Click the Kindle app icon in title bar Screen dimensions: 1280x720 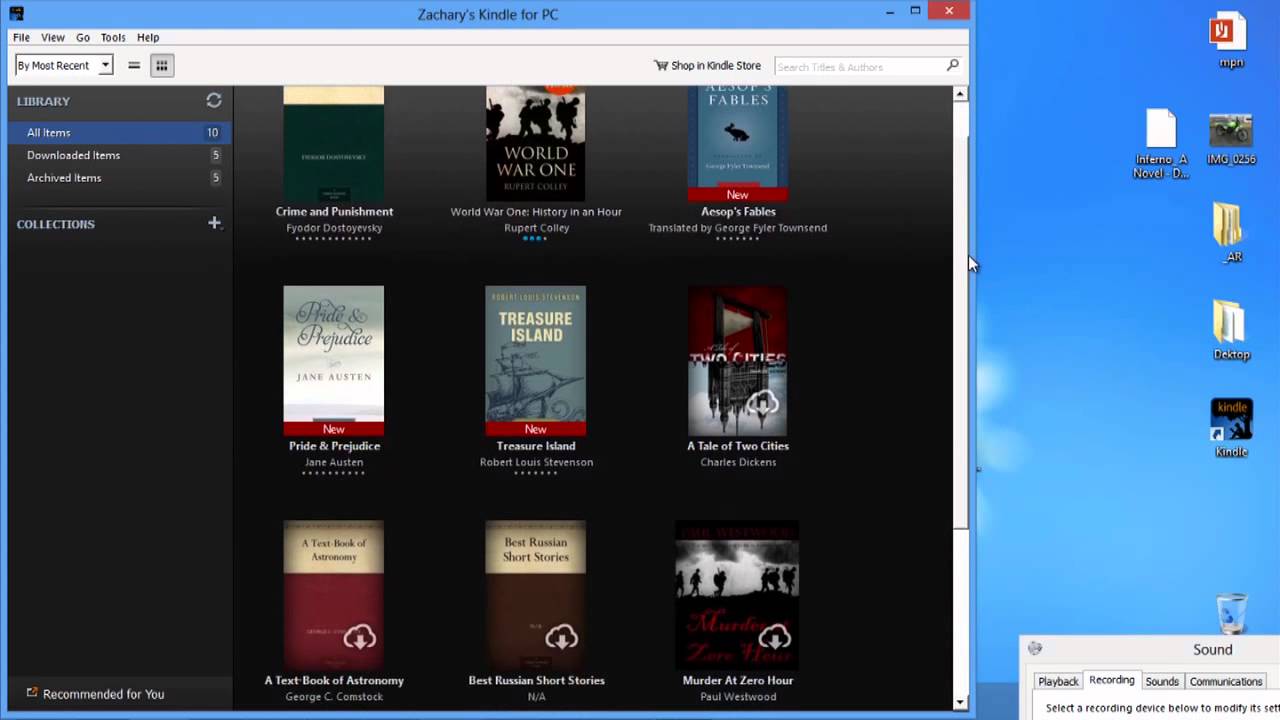16,13
